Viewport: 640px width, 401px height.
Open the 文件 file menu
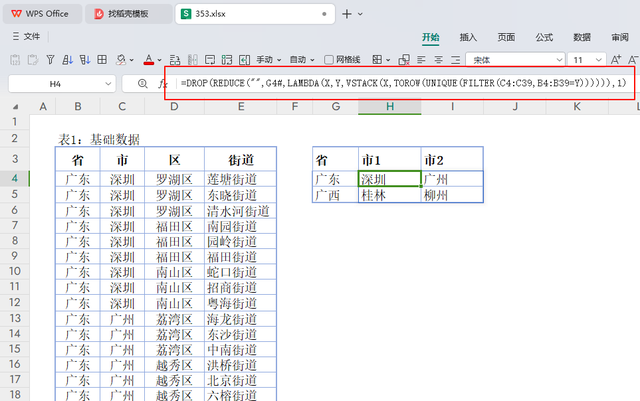[26, 36]
